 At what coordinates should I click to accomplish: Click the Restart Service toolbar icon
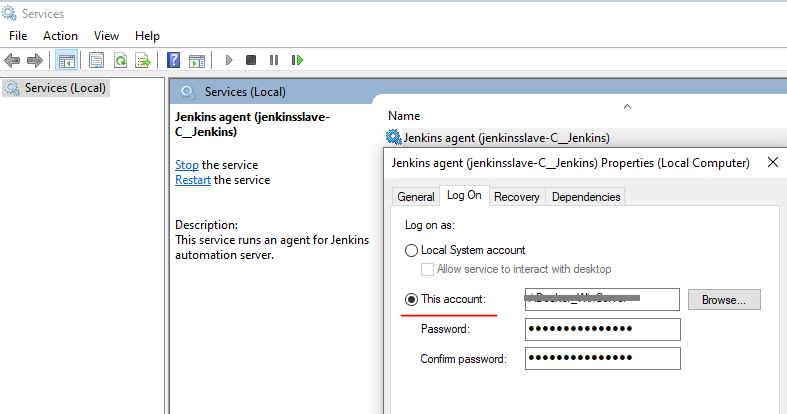[x=296, y=60]
